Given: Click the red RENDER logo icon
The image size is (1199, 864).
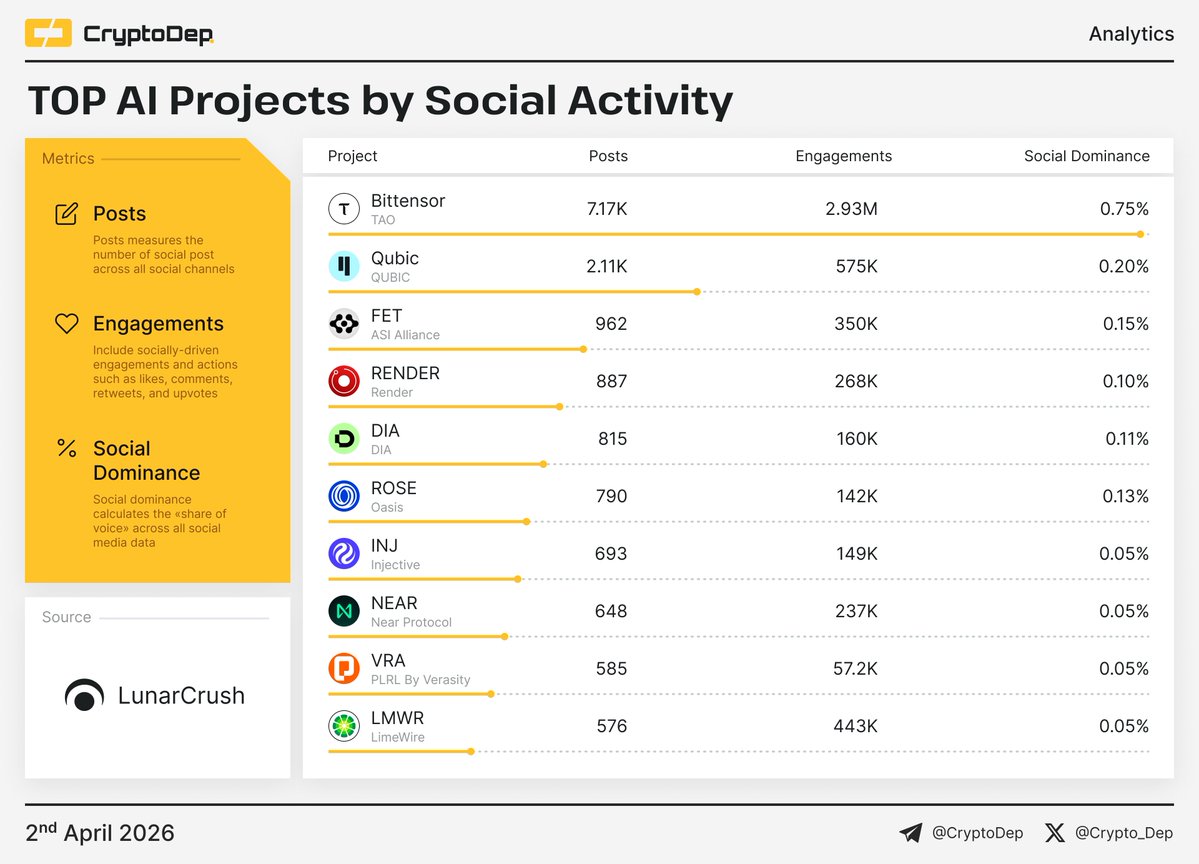Looking at the screenshot, I should pyautogui.click(x=344, y=381).
